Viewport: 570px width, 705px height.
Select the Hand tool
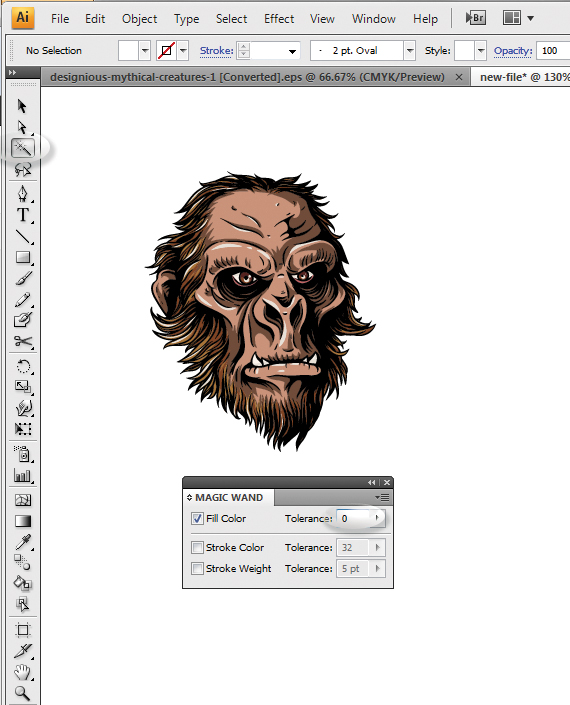(x=22, y=672)
